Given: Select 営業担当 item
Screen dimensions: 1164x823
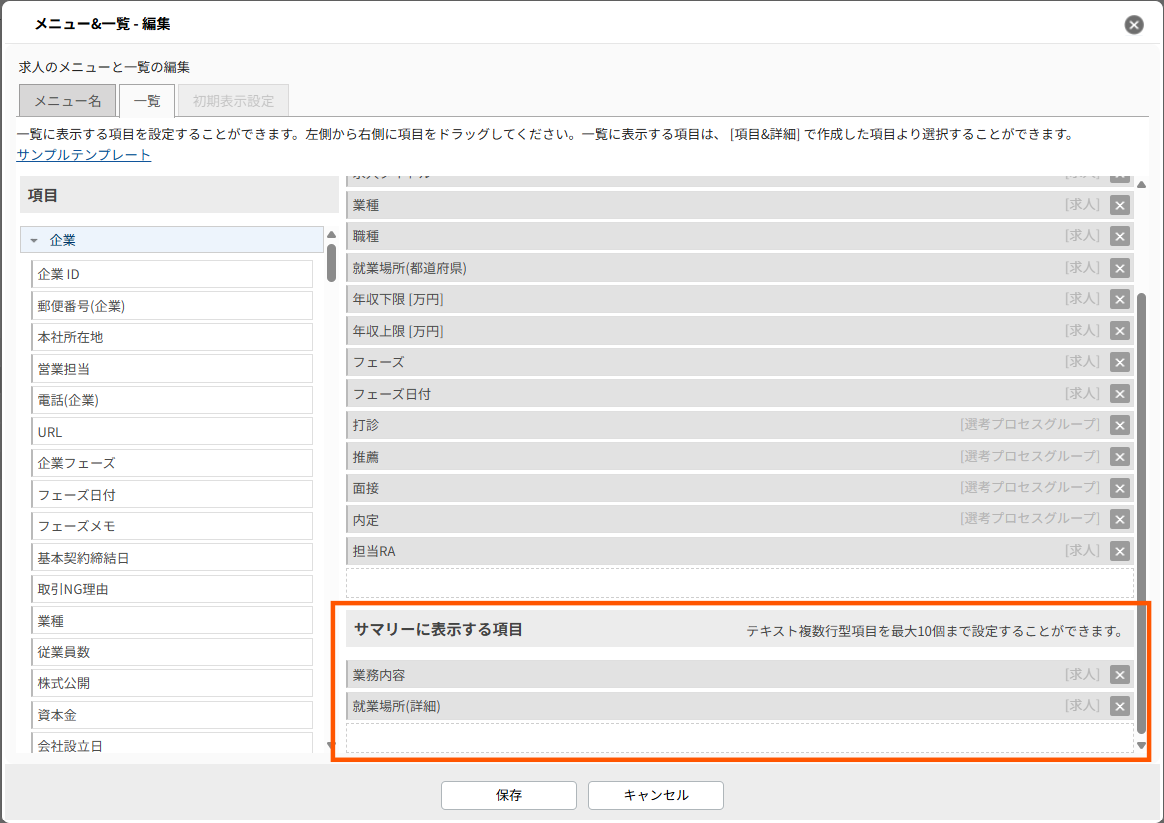Looking at the screenshot, I should point(172,369).
